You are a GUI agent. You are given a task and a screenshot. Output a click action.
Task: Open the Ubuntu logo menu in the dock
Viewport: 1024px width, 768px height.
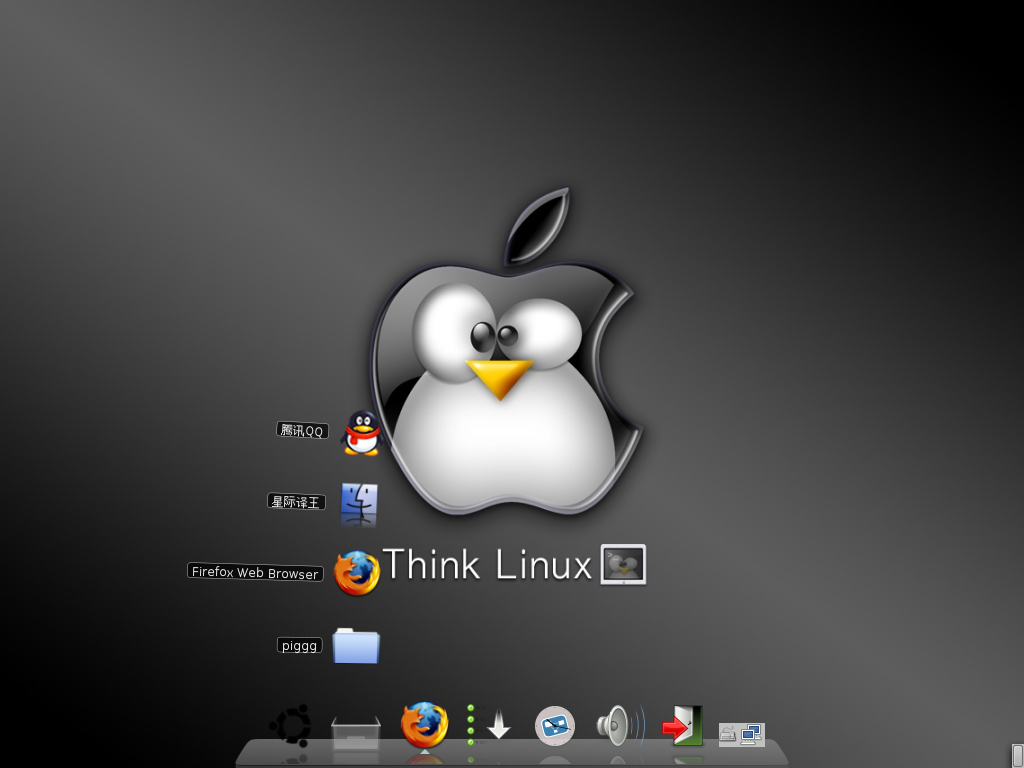tap(291, 724)
